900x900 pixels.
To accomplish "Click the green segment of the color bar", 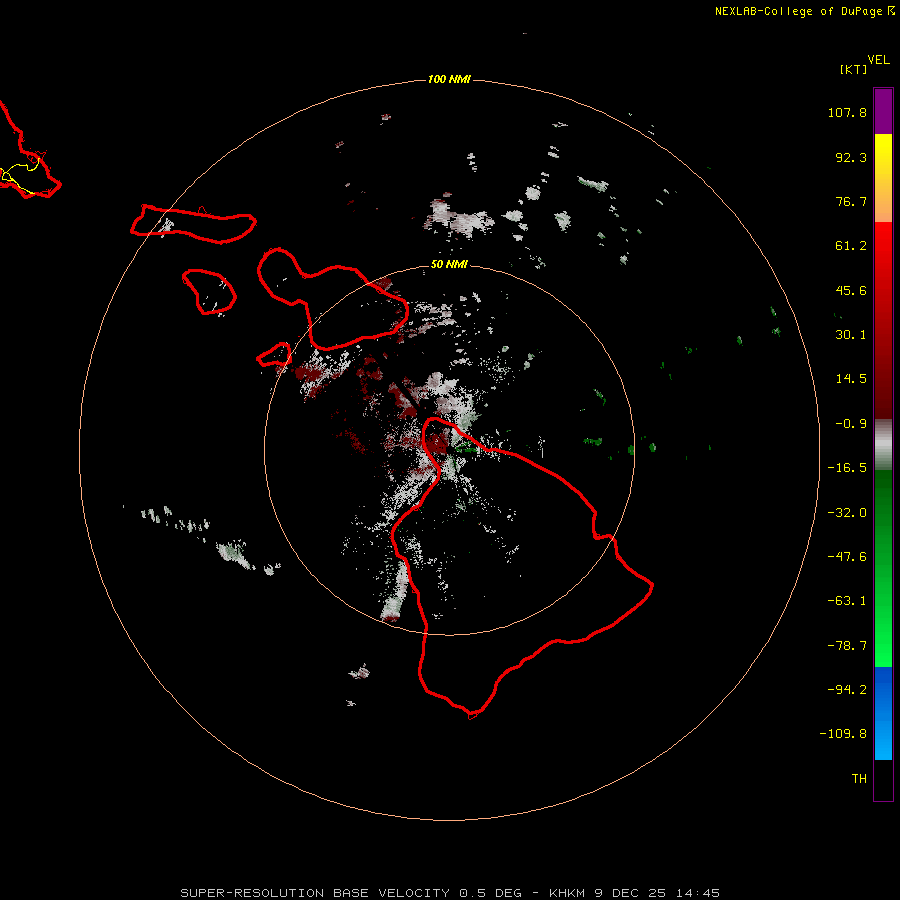I will pos(883,568).
